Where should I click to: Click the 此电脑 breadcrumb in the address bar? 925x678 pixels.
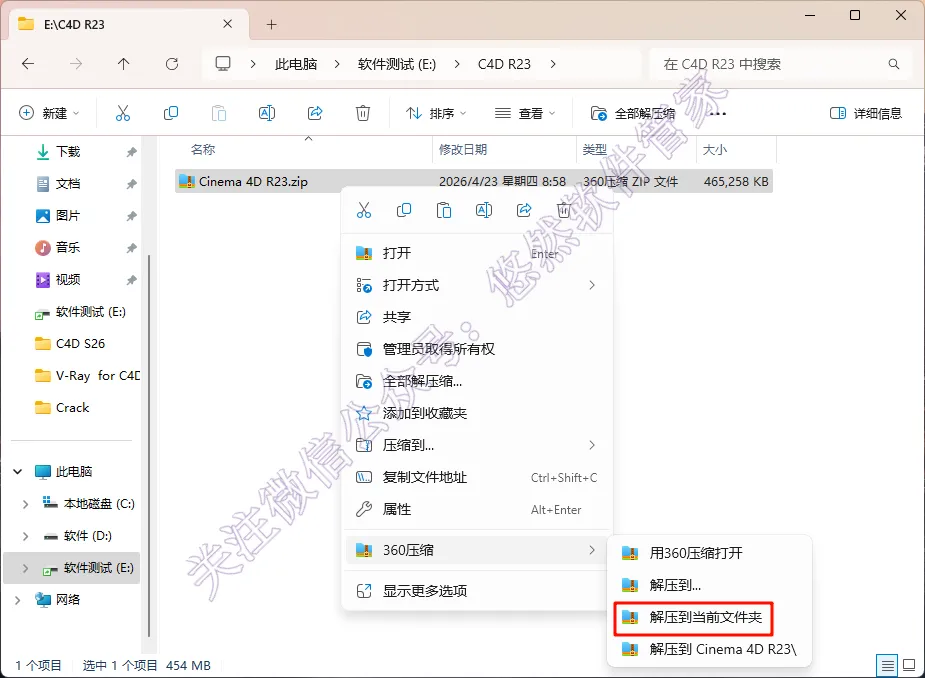coord(296,64)
